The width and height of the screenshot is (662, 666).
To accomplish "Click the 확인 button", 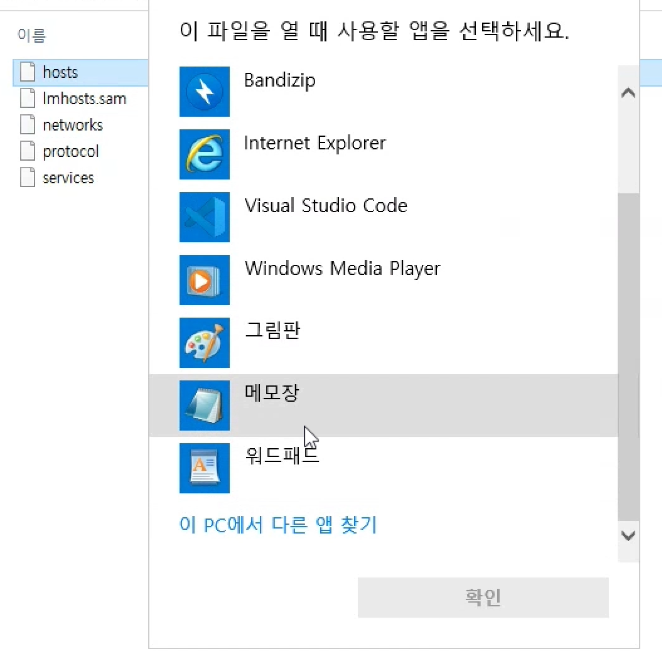I will click(483, 597).
